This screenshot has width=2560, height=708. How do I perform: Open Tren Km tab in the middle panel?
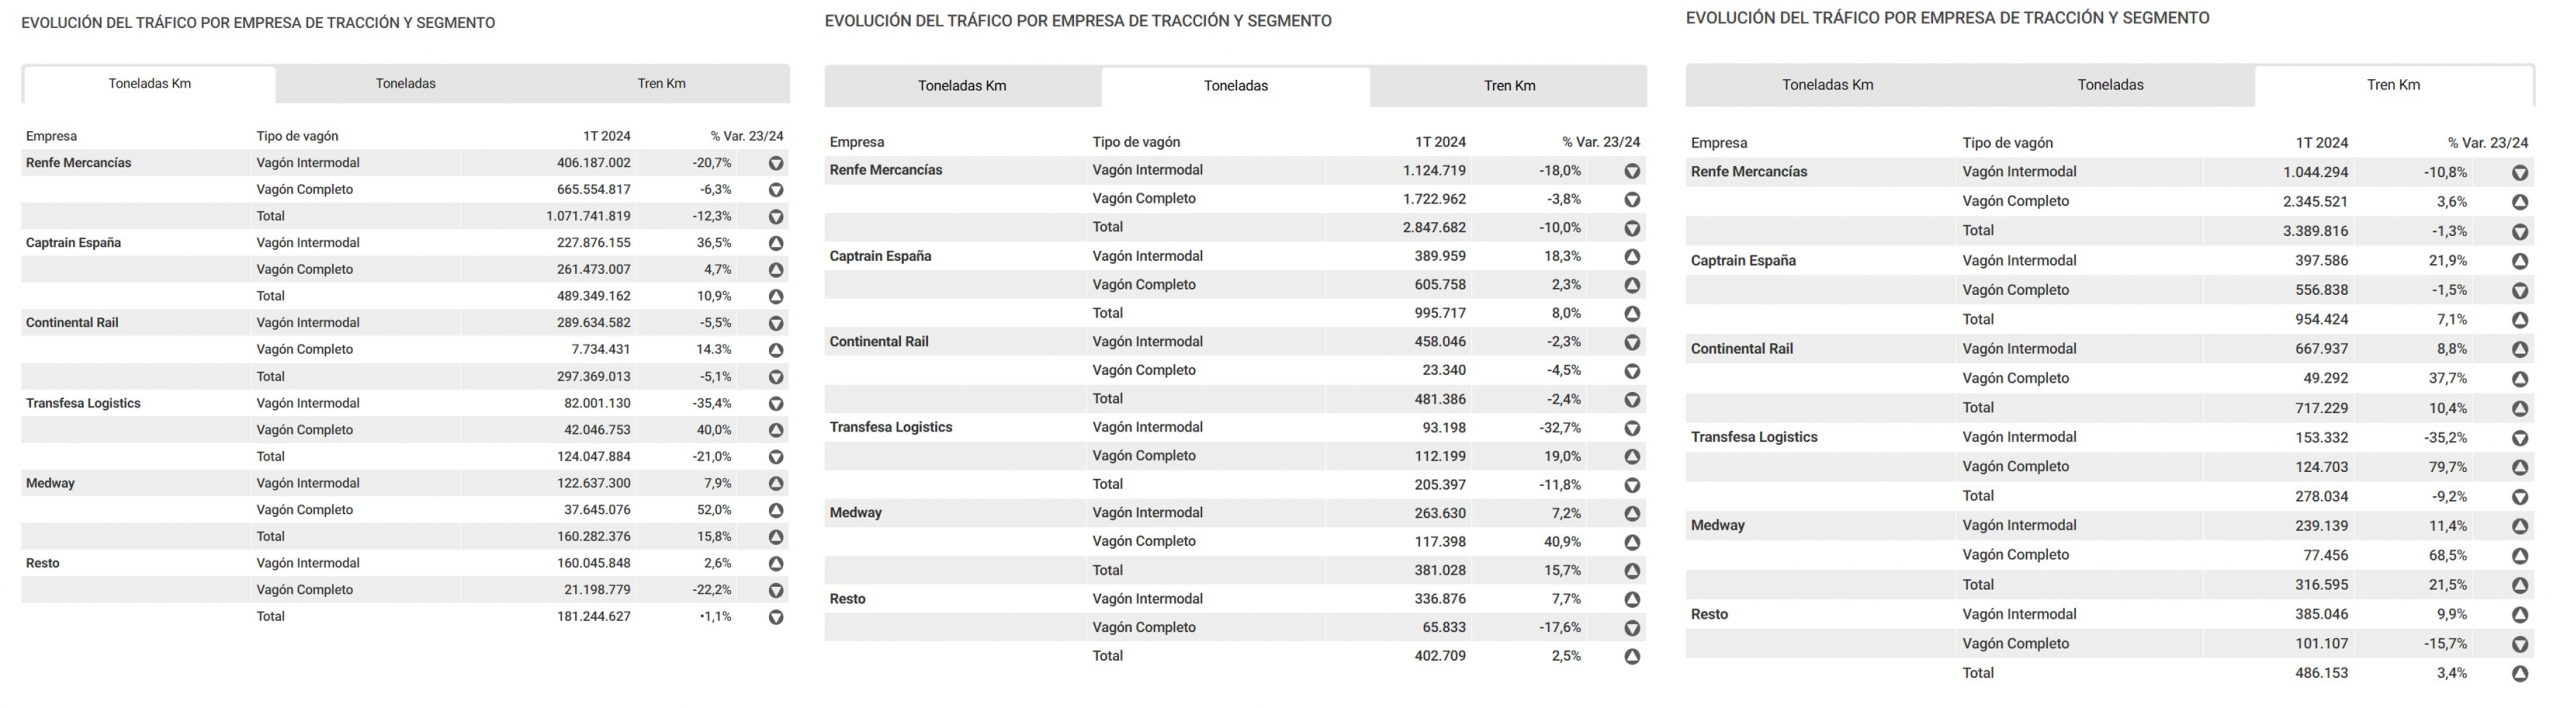point(1509,86)
